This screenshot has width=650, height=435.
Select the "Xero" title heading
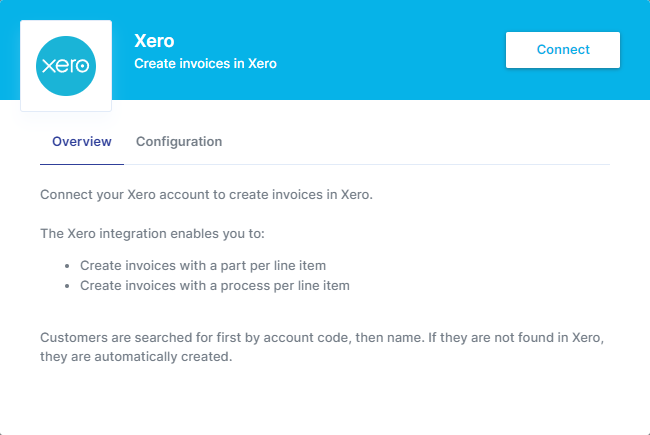pos(154,41)
